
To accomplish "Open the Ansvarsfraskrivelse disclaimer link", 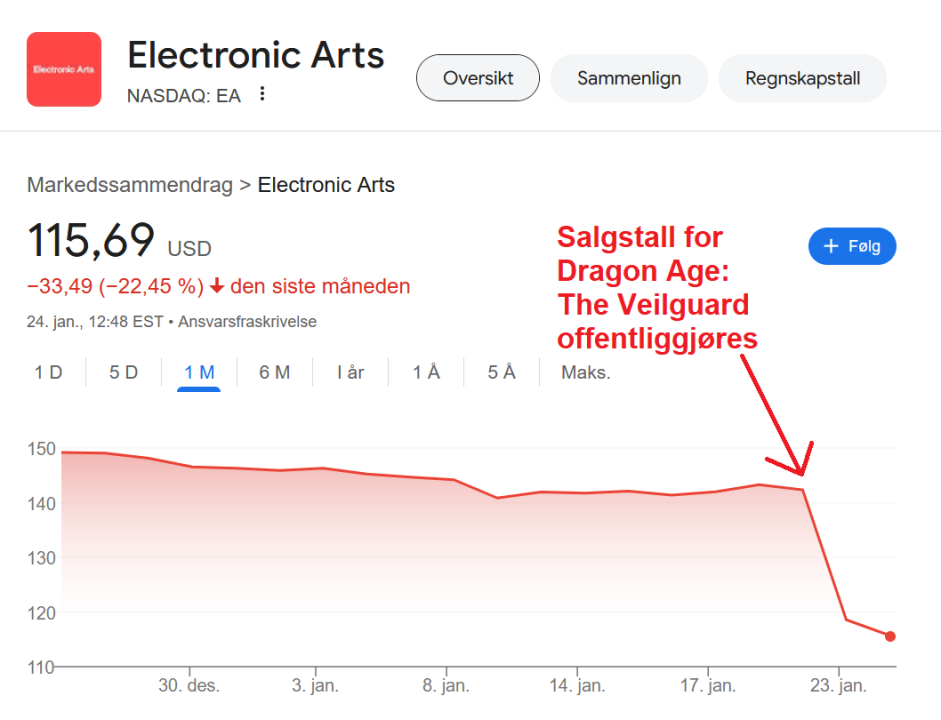I will (248, 322).
